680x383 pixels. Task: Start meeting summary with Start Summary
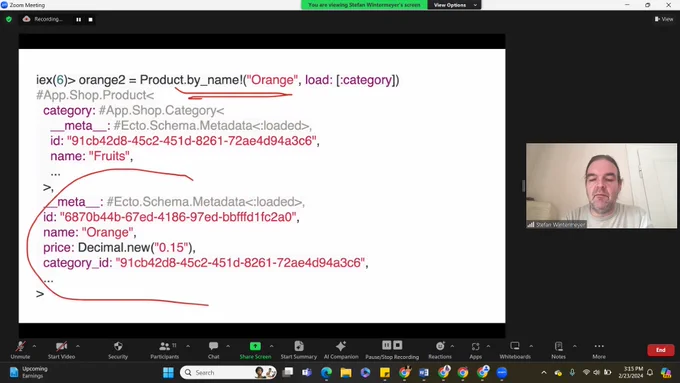[299, 350]
